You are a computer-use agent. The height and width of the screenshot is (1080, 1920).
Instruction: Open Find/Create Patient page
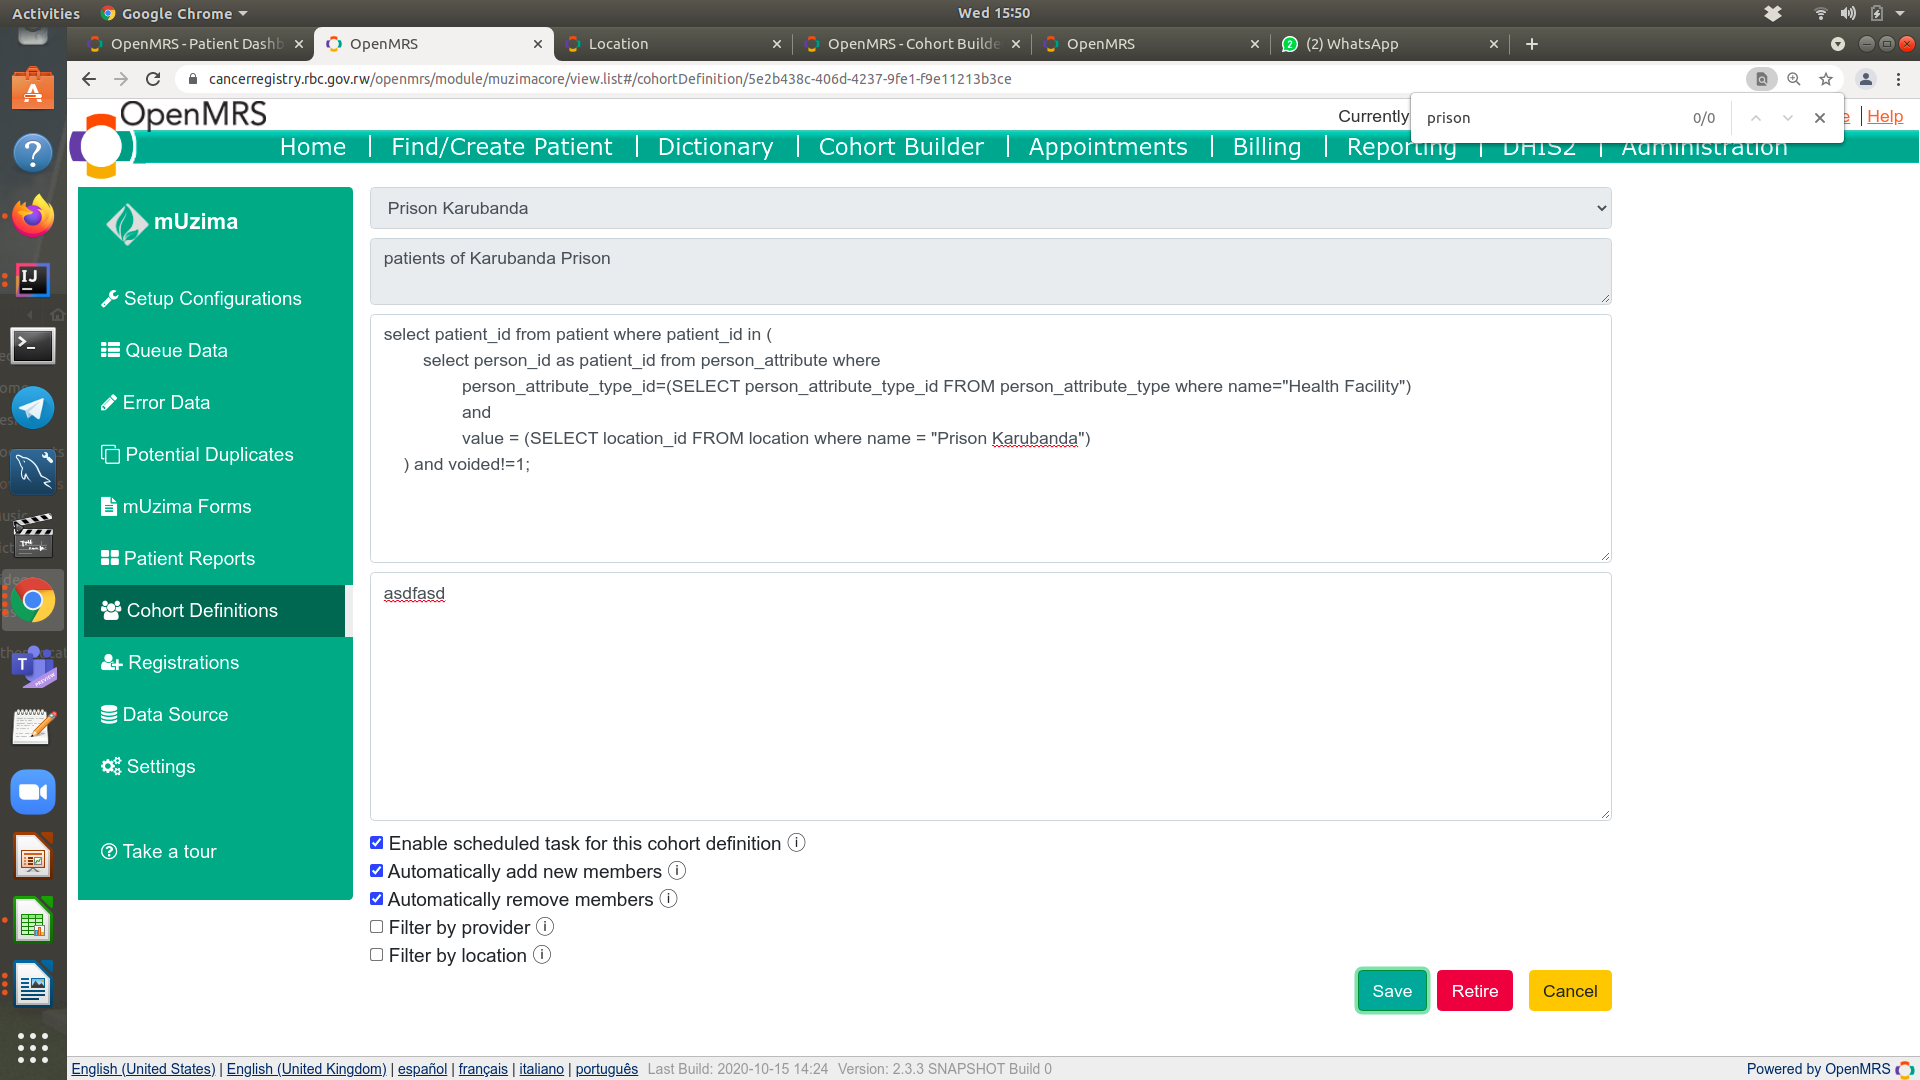click(x=501, y=147)
